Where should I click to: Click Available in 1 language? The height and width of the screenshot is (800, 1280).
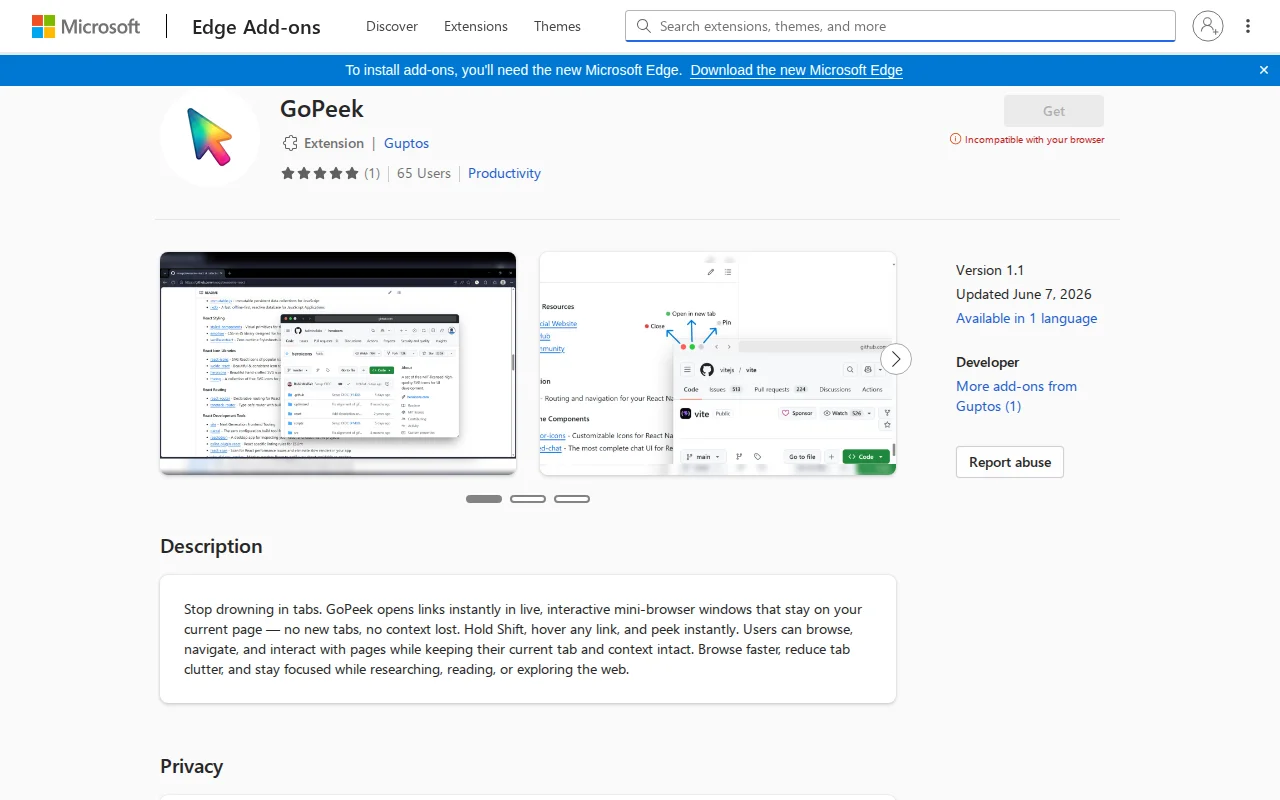tap(1026, 318)
